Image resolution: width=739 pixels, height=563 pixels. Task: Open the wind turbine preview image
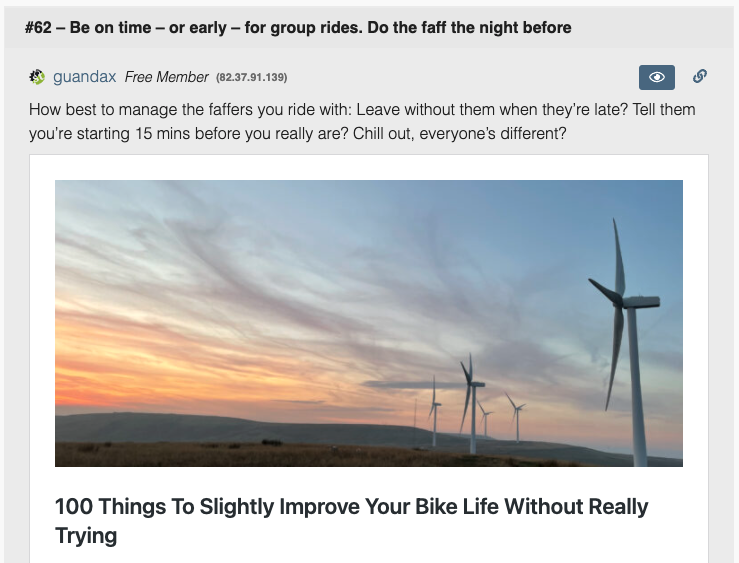tap(368, 322)
